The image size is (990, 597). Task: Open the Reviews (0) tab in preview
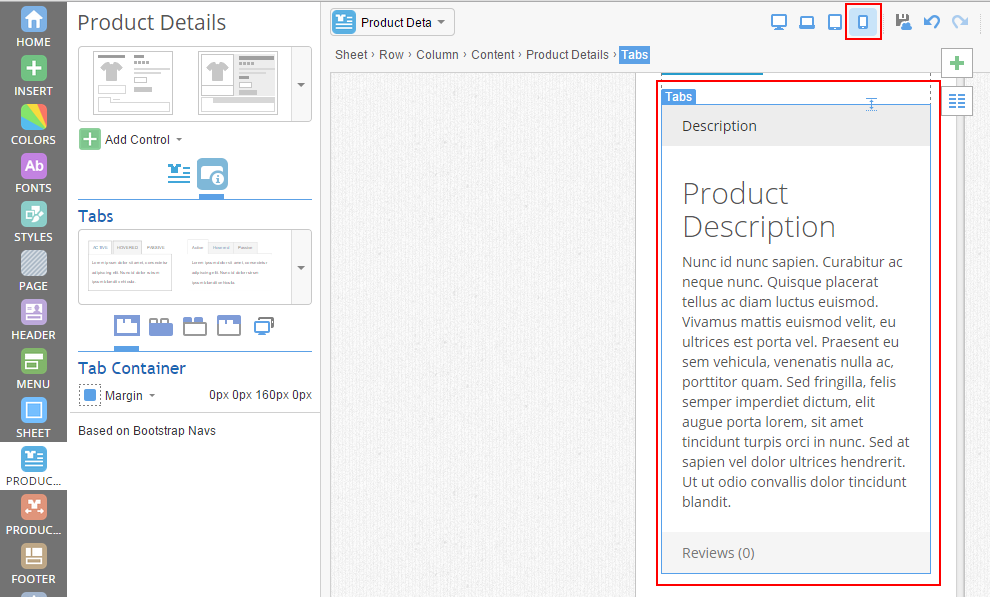click(x=796, y=553)
